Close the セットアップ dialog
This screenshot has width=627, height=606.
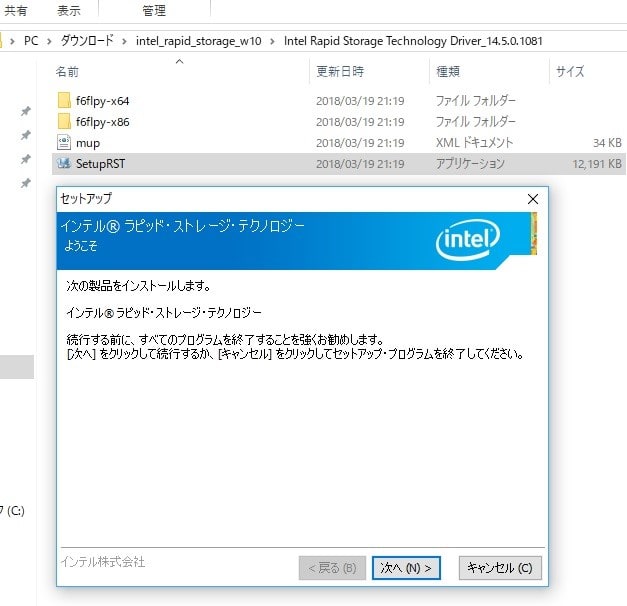pos(533,199)
